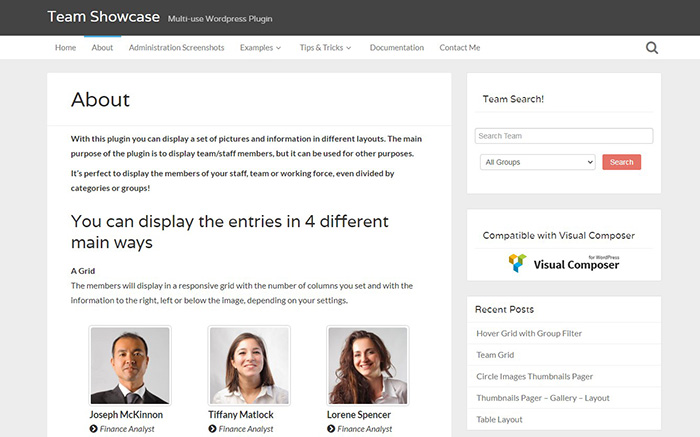The height and width of the screenshot is (437, 700).
Task: Open the All Groups dropdown
Action: pos(538,162)
